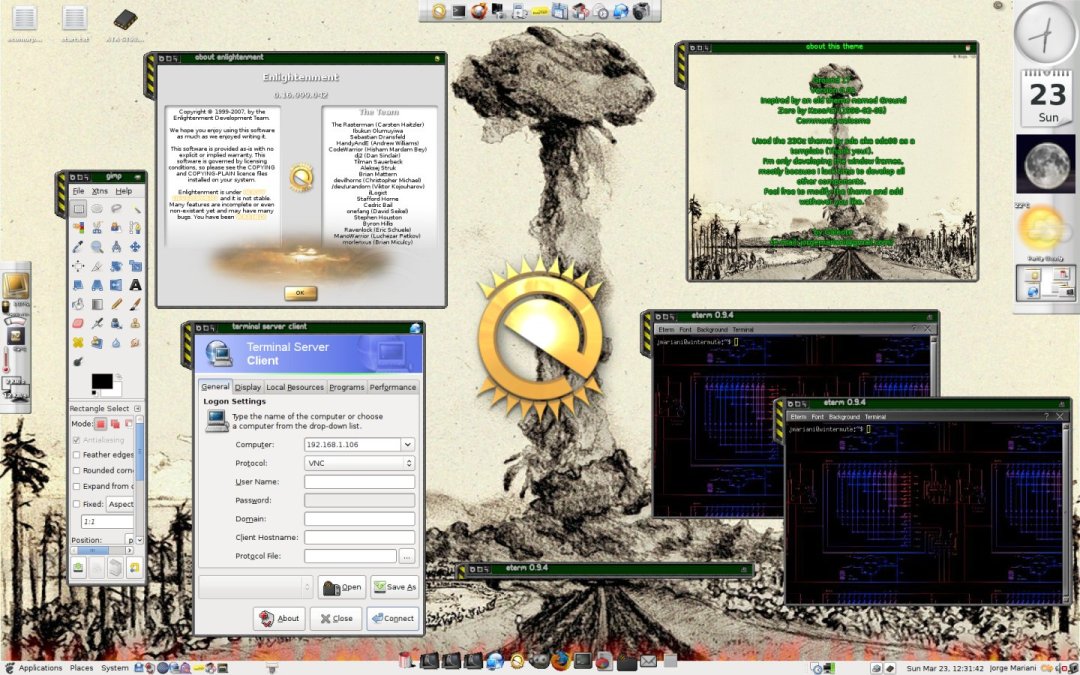Switch to the Programs tab

[x=346, y=387]
